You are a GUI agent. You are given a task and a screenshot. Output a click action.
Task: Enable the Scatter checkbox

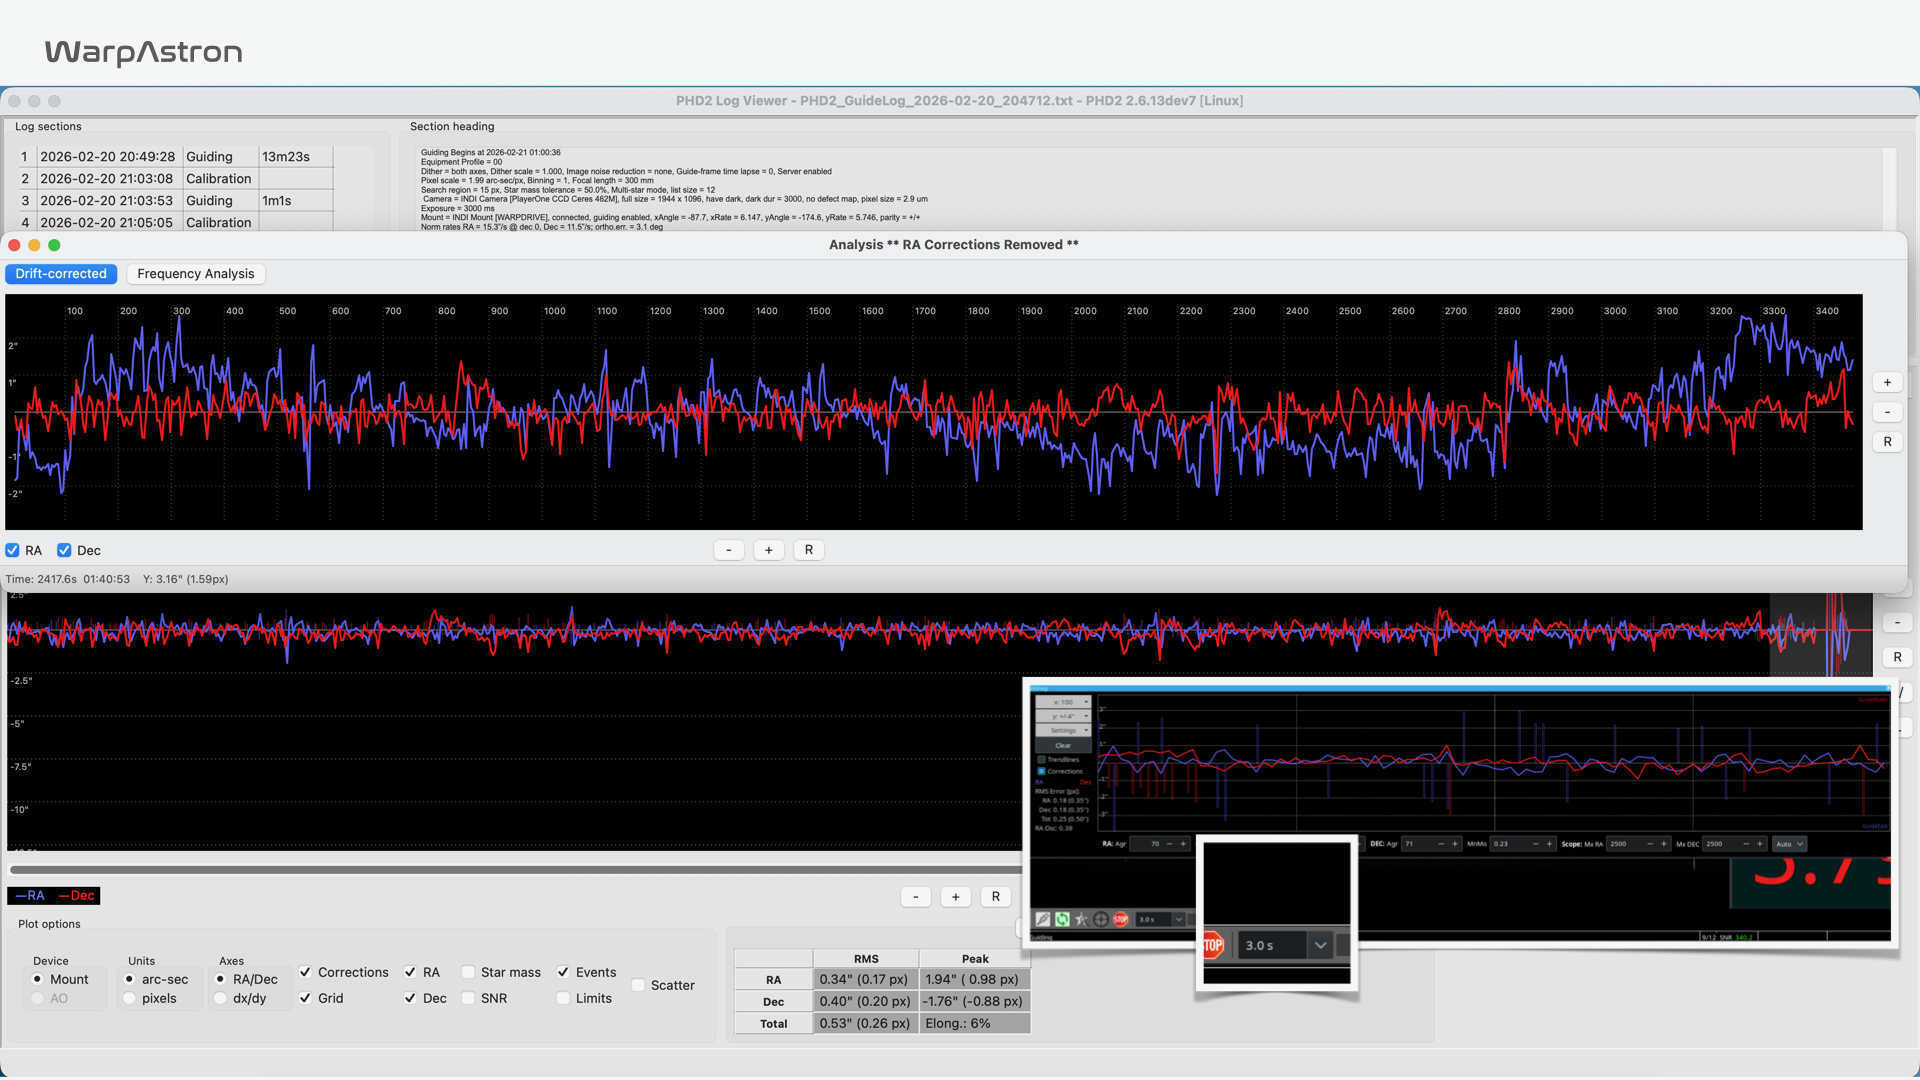(x=638, y=985)
